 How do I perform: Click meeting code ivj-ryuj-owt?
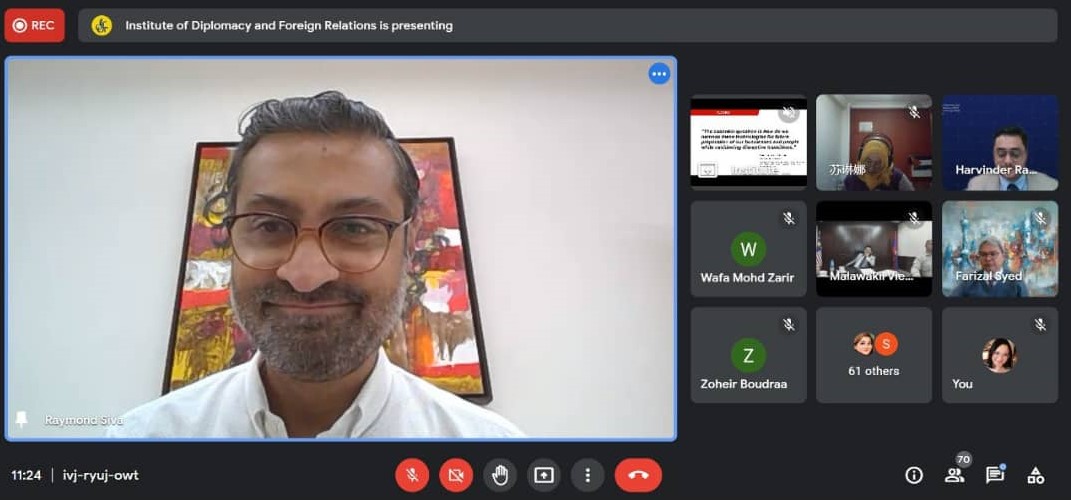pyautogui.click(x=98, y=475)
